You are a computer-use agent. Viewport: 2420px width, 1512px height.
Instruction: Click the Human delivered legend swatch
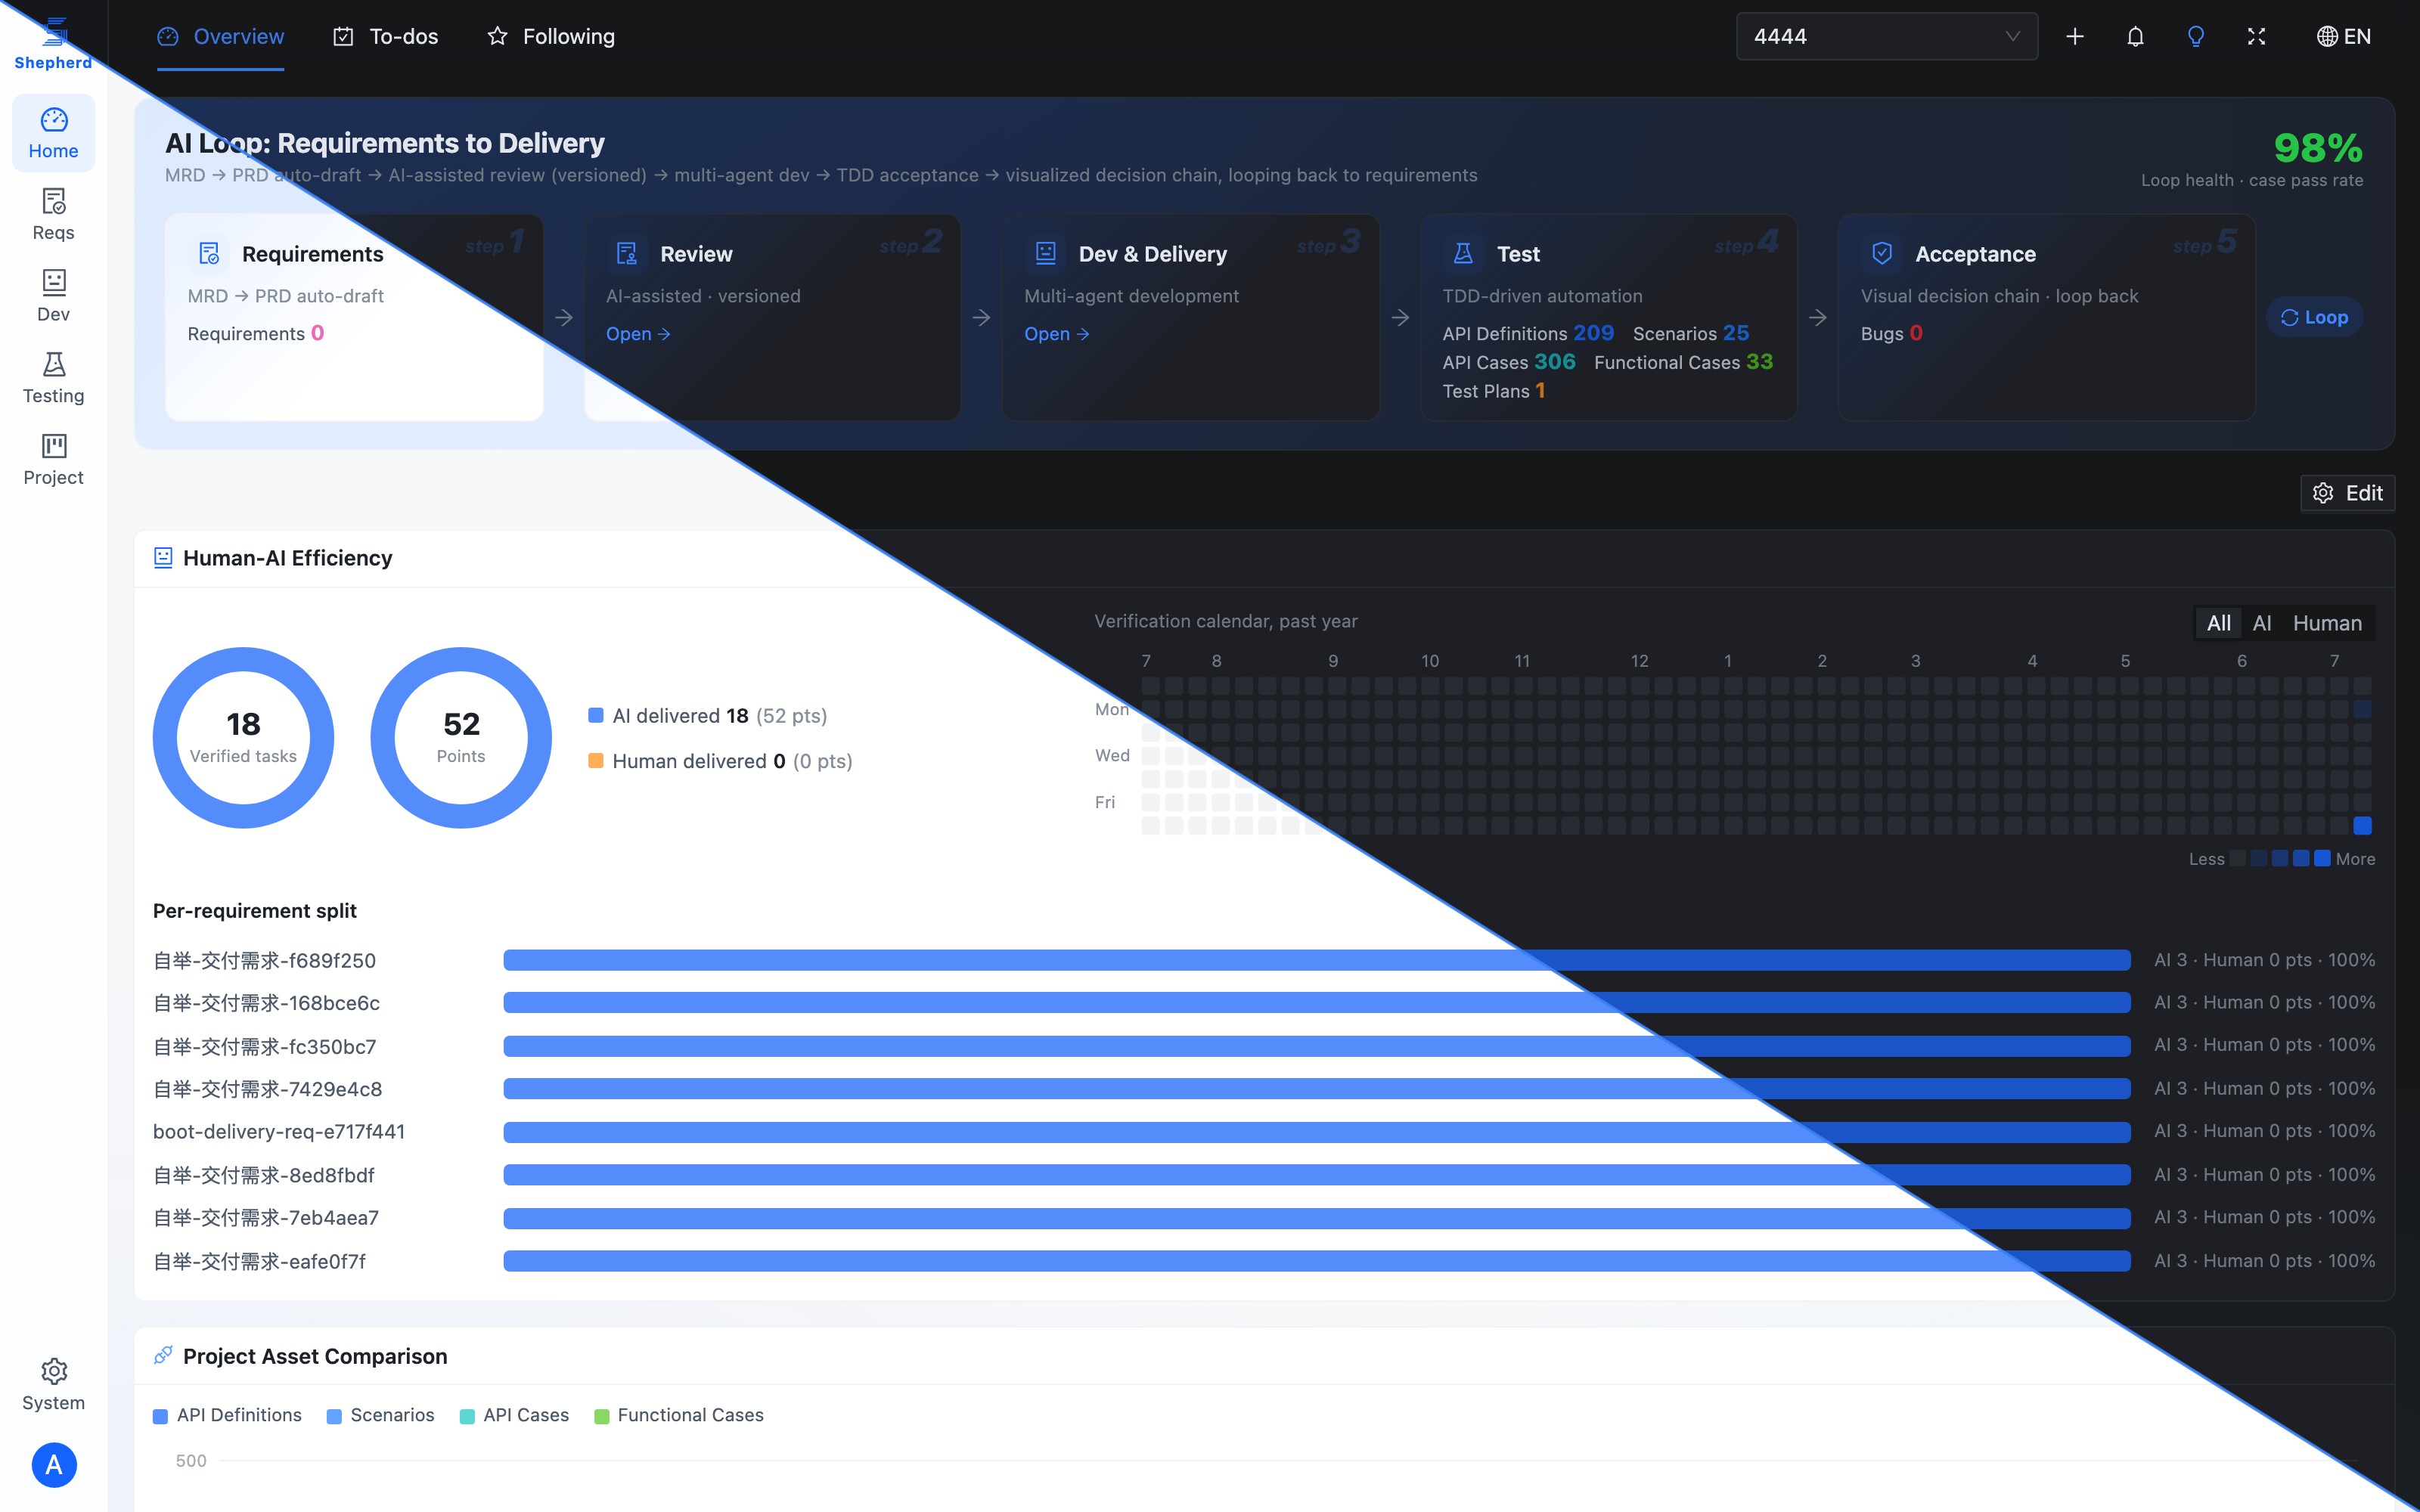[x=596, y=761]
